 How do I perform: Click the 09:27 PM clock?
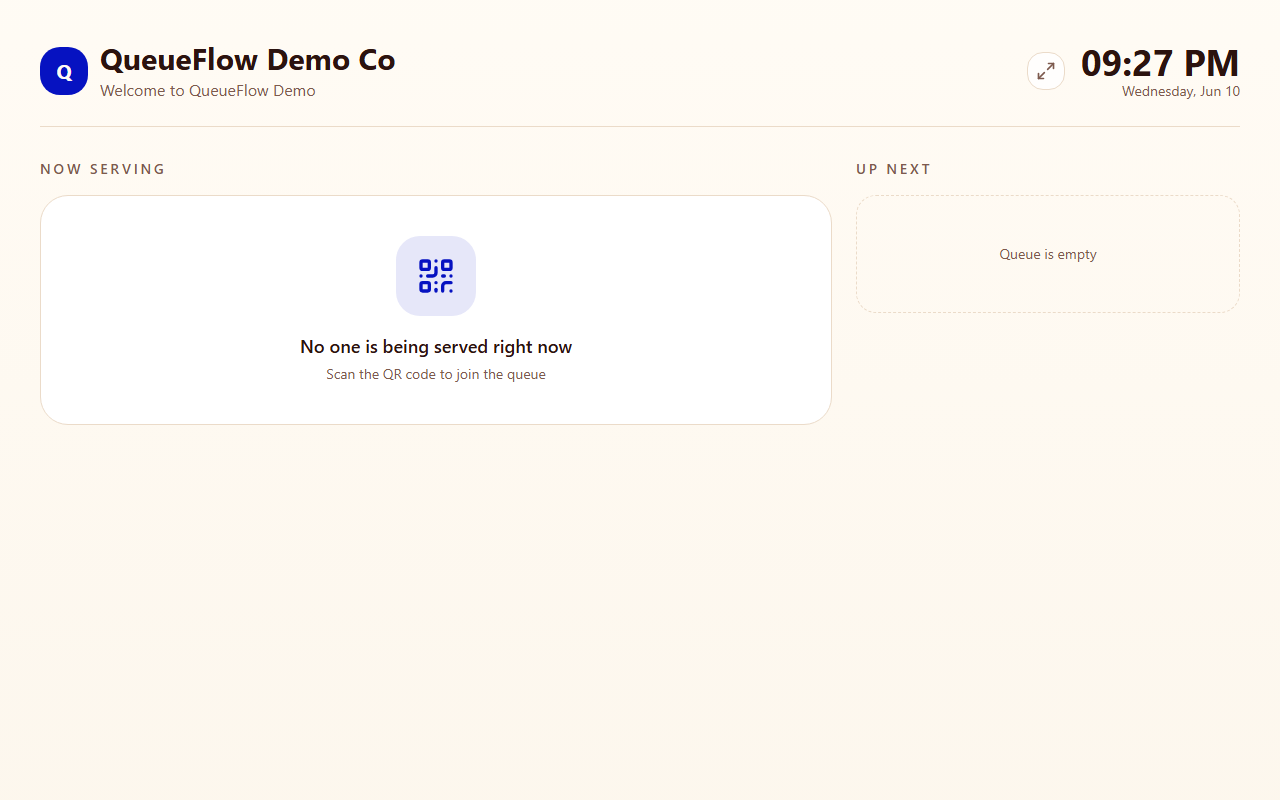pyautogui.click(x=1160, y=63)
